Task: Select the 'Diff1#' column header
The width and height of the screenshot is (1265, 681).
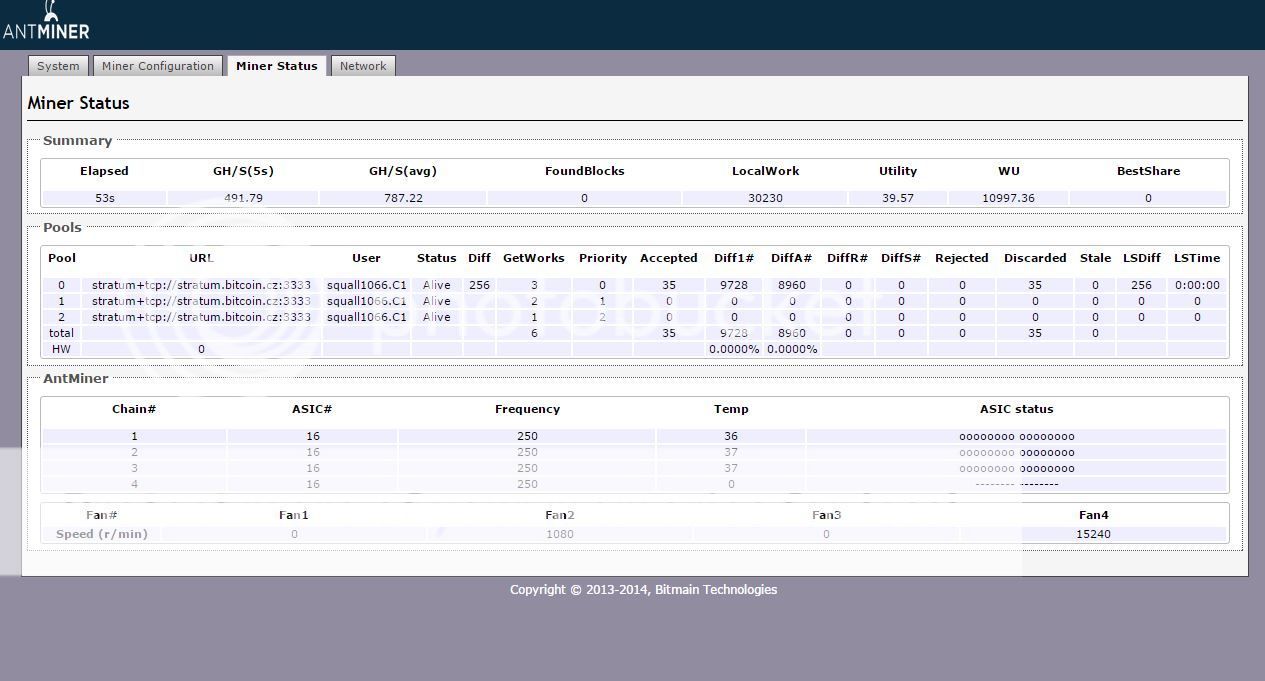Action: tap(734, 258)
